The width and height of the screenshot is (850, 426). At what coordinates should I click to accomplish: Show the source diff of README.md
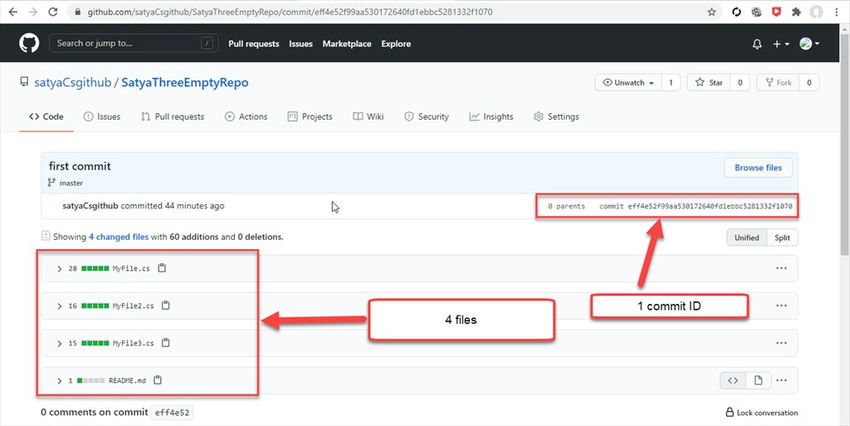pyautogui.click(x=733, y=380)
